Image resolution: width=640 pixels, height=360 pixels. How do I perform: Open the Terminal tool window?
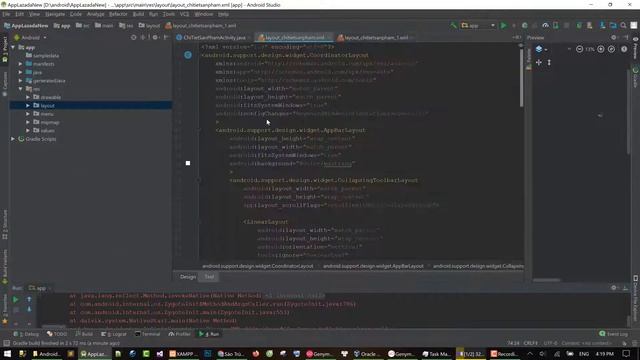(147, 334)
